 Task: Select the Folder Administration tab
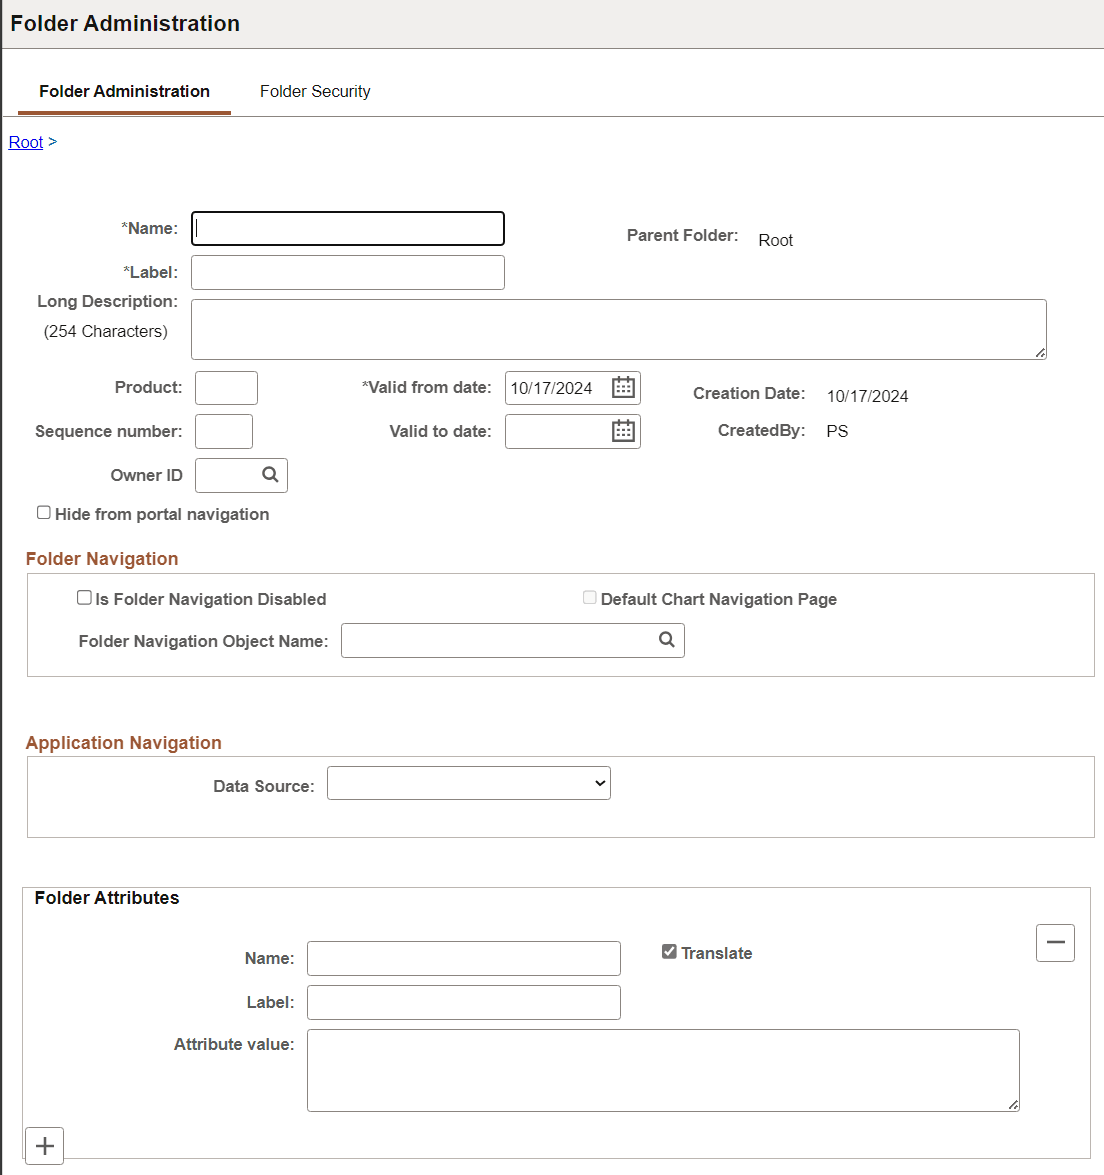tap(123, 91)
